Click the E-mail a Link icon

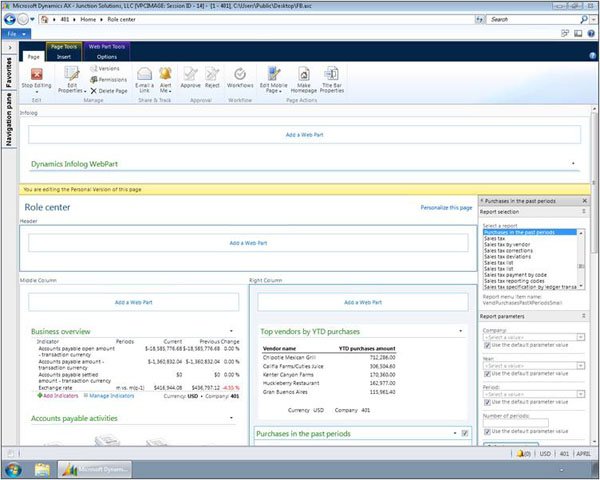[145, 73]
